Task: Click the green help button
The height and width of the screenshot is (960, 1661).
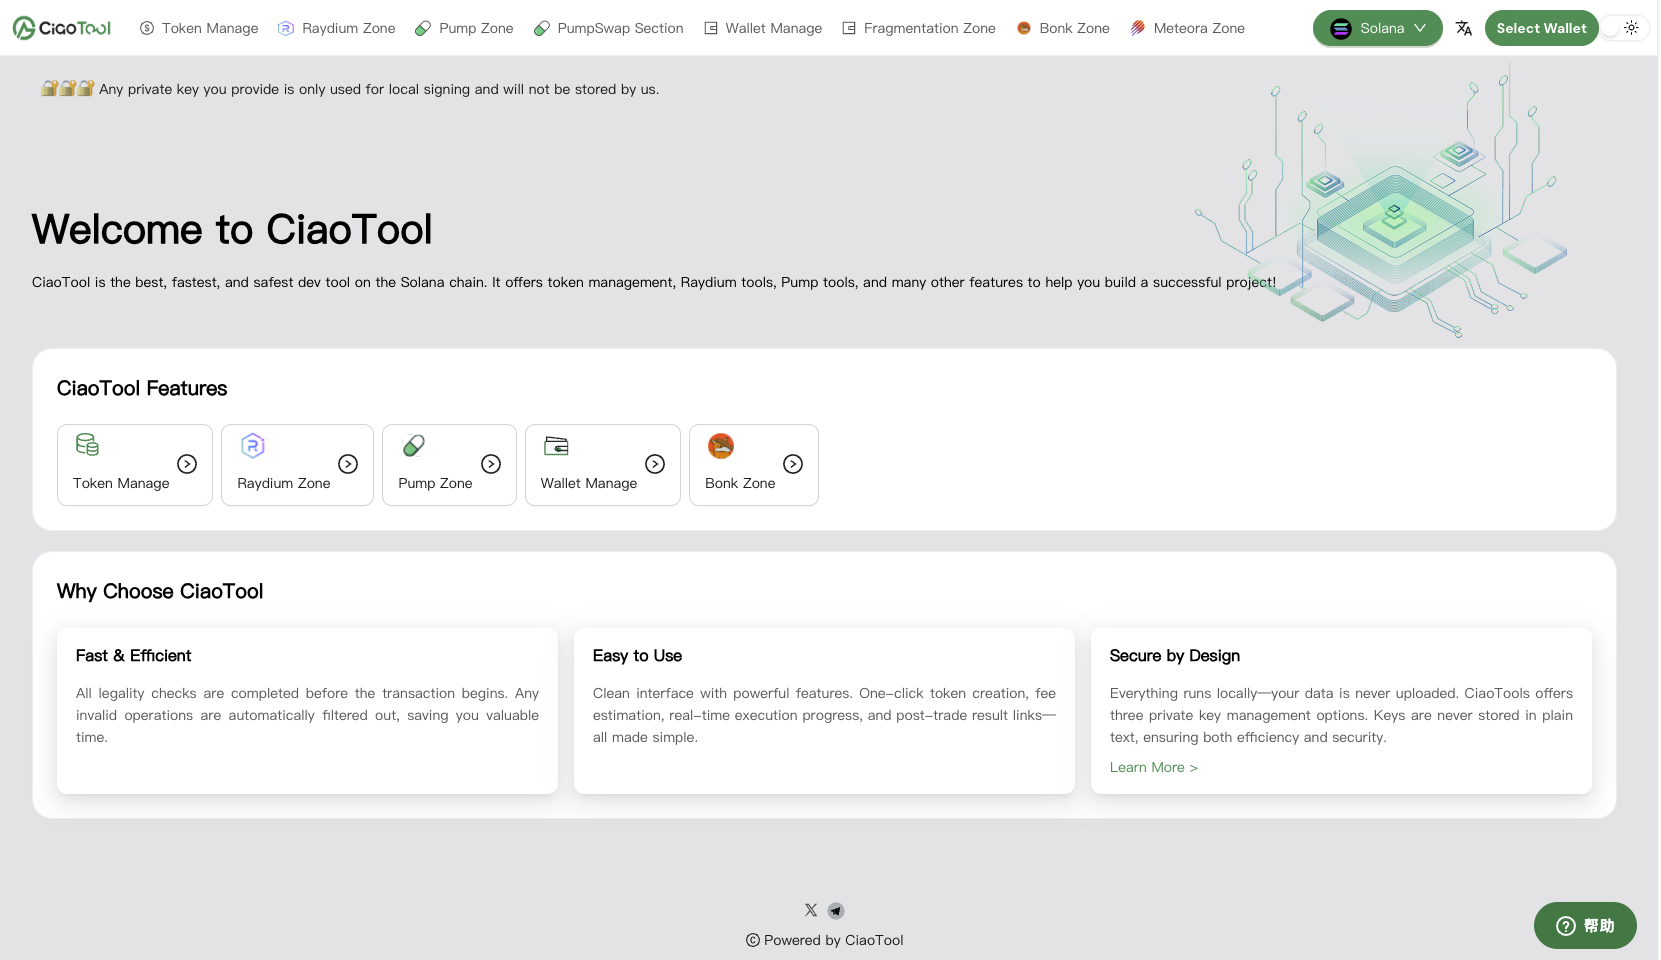Action: point(1585,926)
